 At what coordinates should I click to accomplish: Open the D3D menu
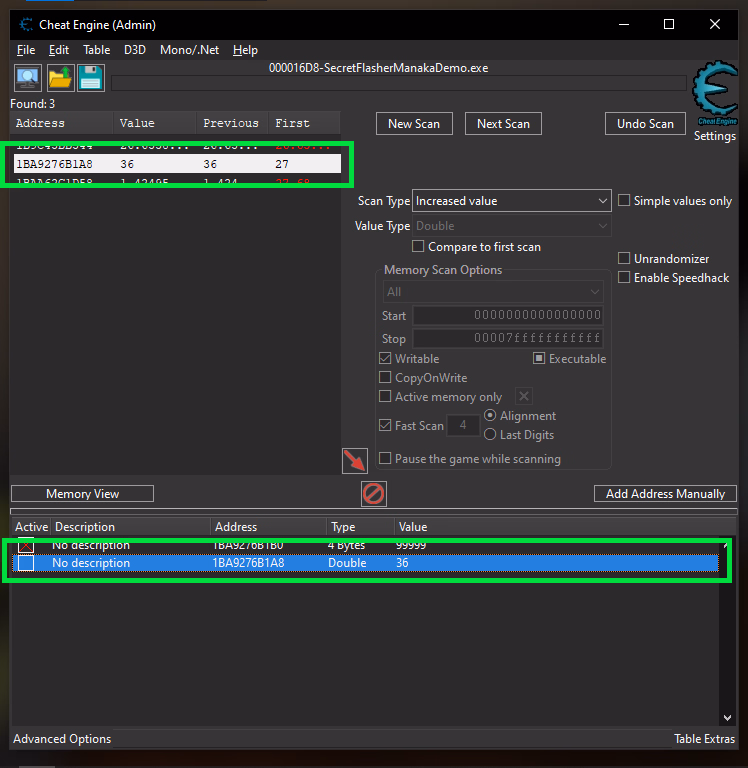135,50
